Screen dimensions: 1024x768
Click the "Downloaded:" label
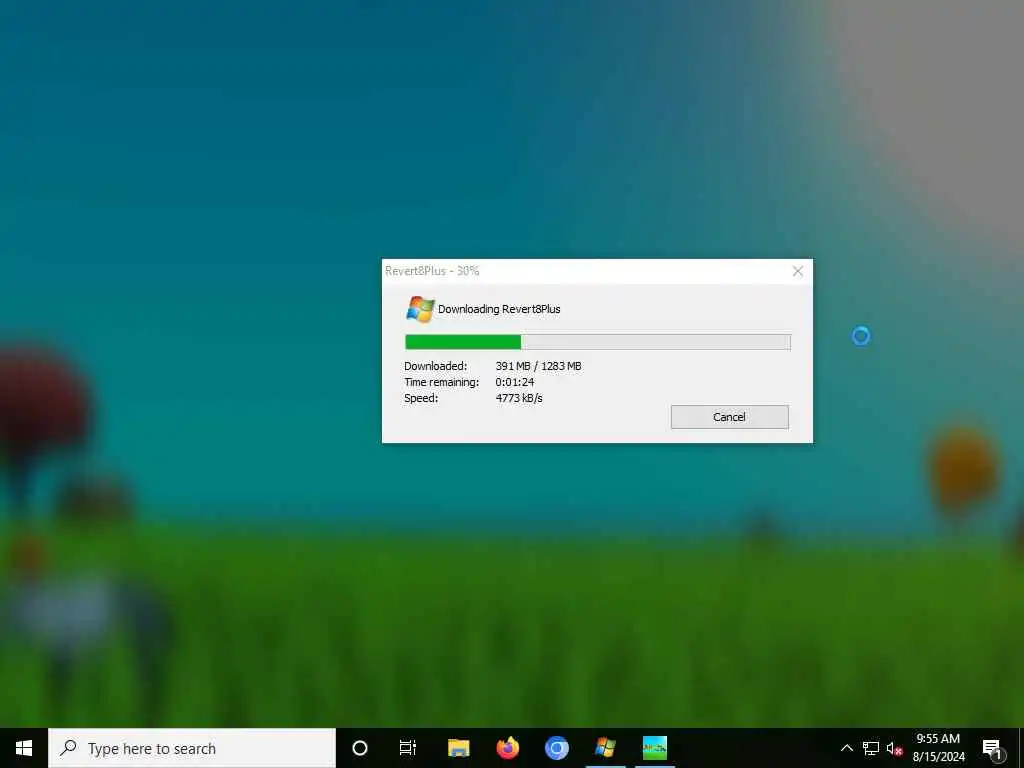(x=436, y=366)
